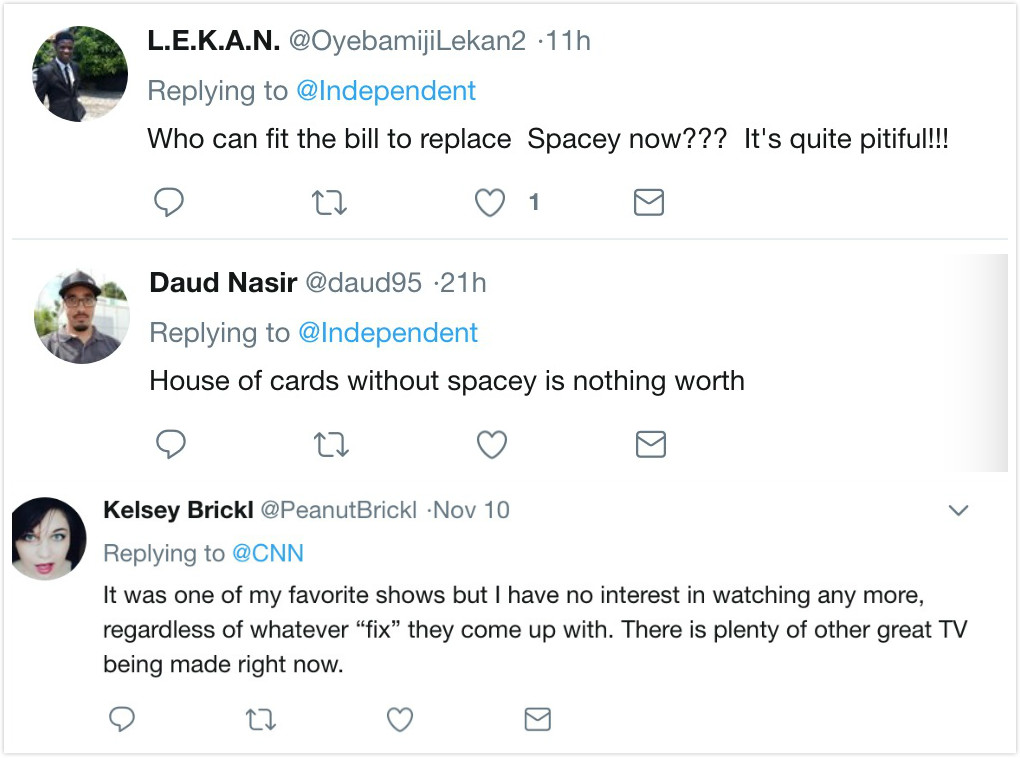
Task: Reply to Daud Nasir's tweet
Action: pos(171,444)
